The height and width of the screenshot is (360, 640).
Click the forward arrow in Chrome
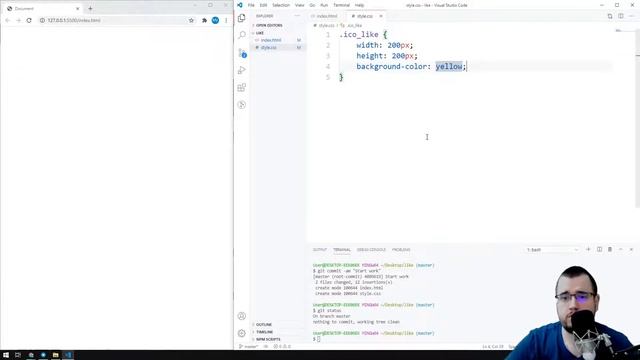pyautogui.click(x=18, y=20)
